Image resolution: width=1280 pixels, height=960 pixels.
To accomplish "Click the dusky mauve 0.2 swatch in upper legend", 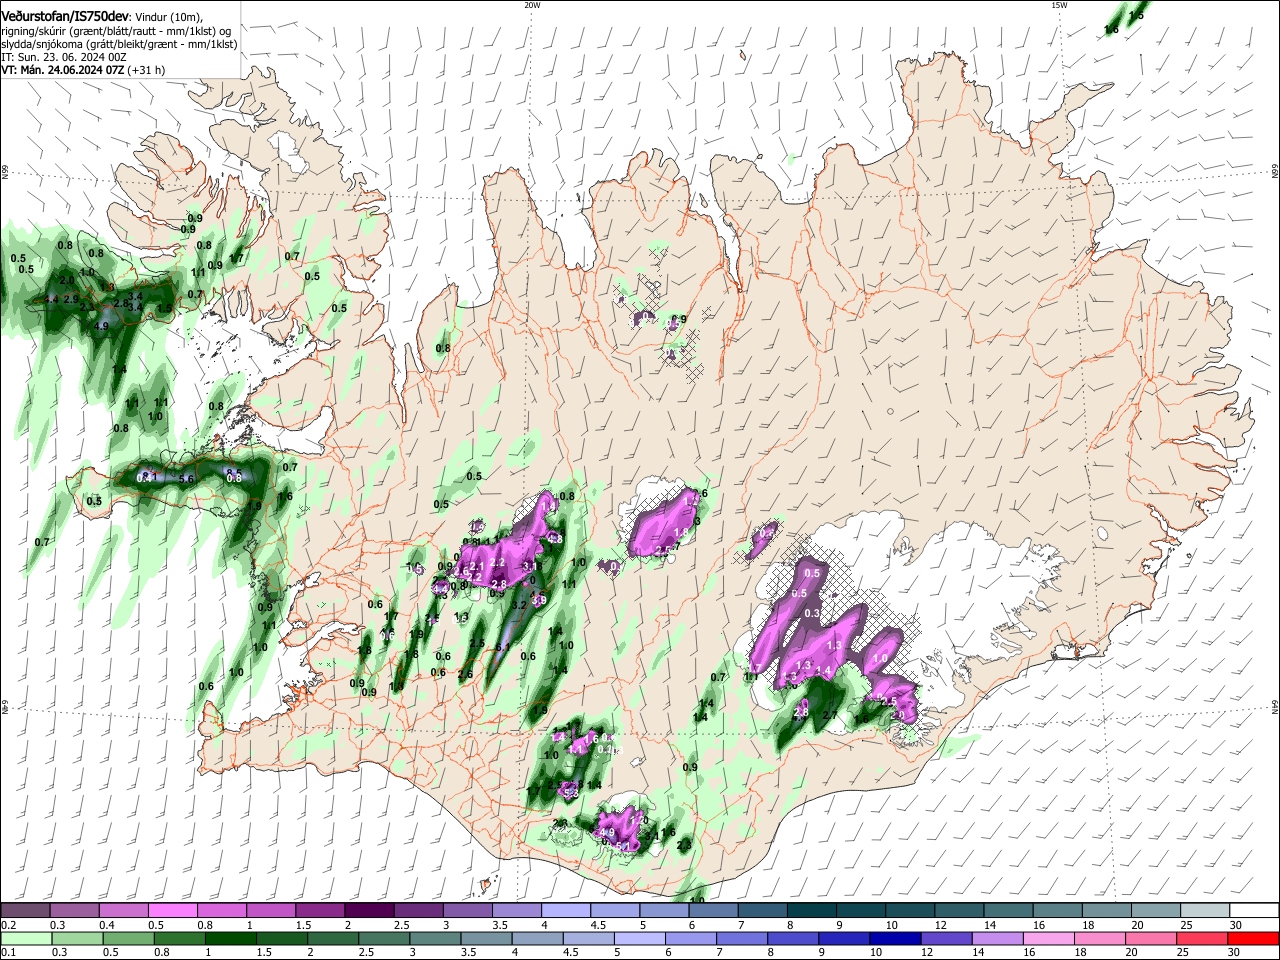I will pyautogui.click(x=25, y=911).
